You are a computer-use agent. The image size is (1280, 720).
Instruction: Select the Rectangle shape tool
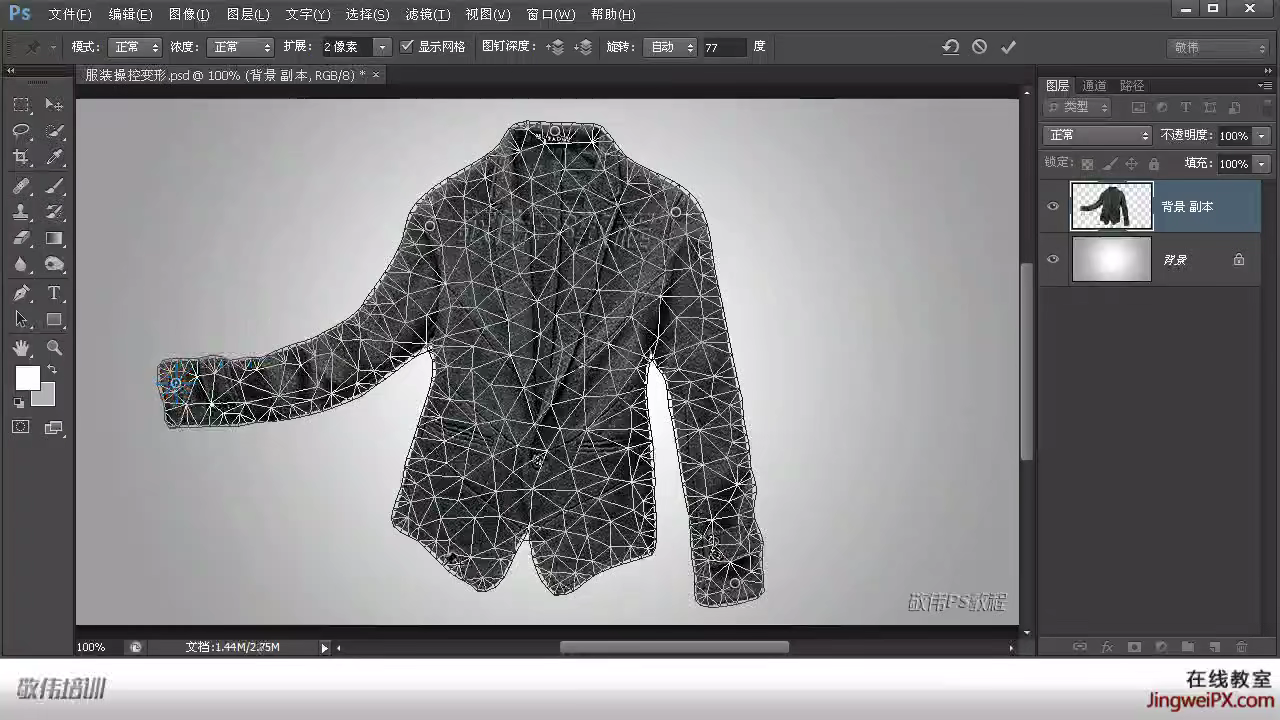coord(54,320)
